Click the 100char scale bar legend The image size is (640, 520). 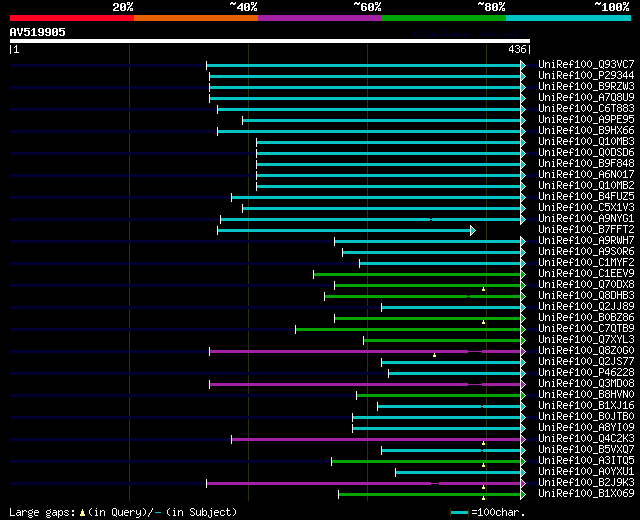(459, 512)
